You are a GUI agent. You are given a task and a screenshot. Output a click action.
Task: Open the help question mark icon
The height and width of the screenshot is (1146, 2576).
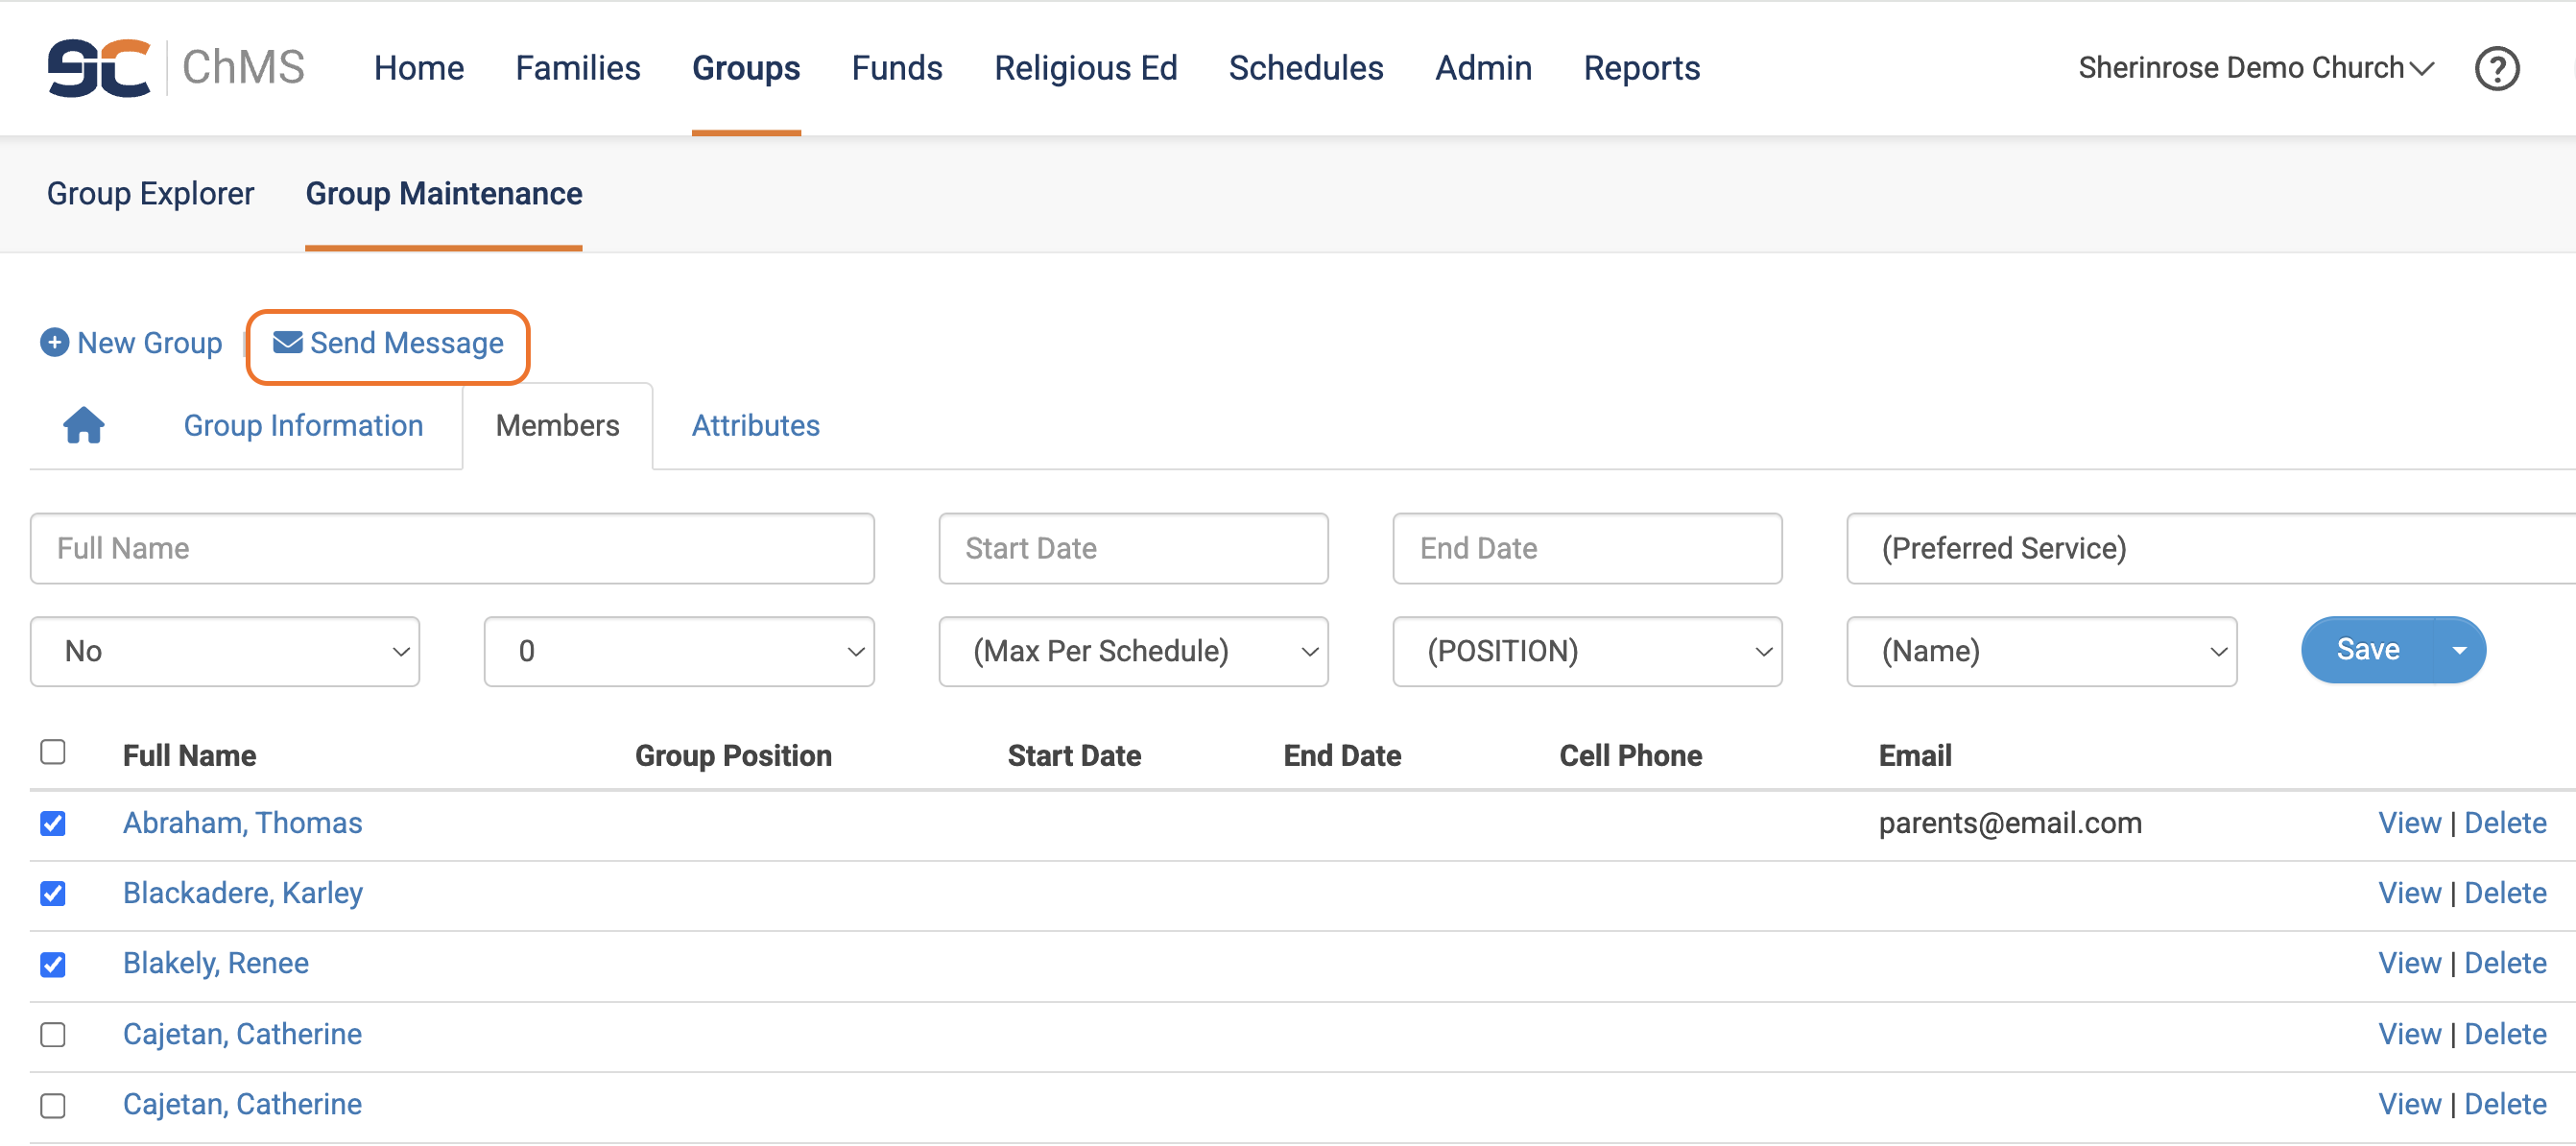click(x=2495, y=69)
